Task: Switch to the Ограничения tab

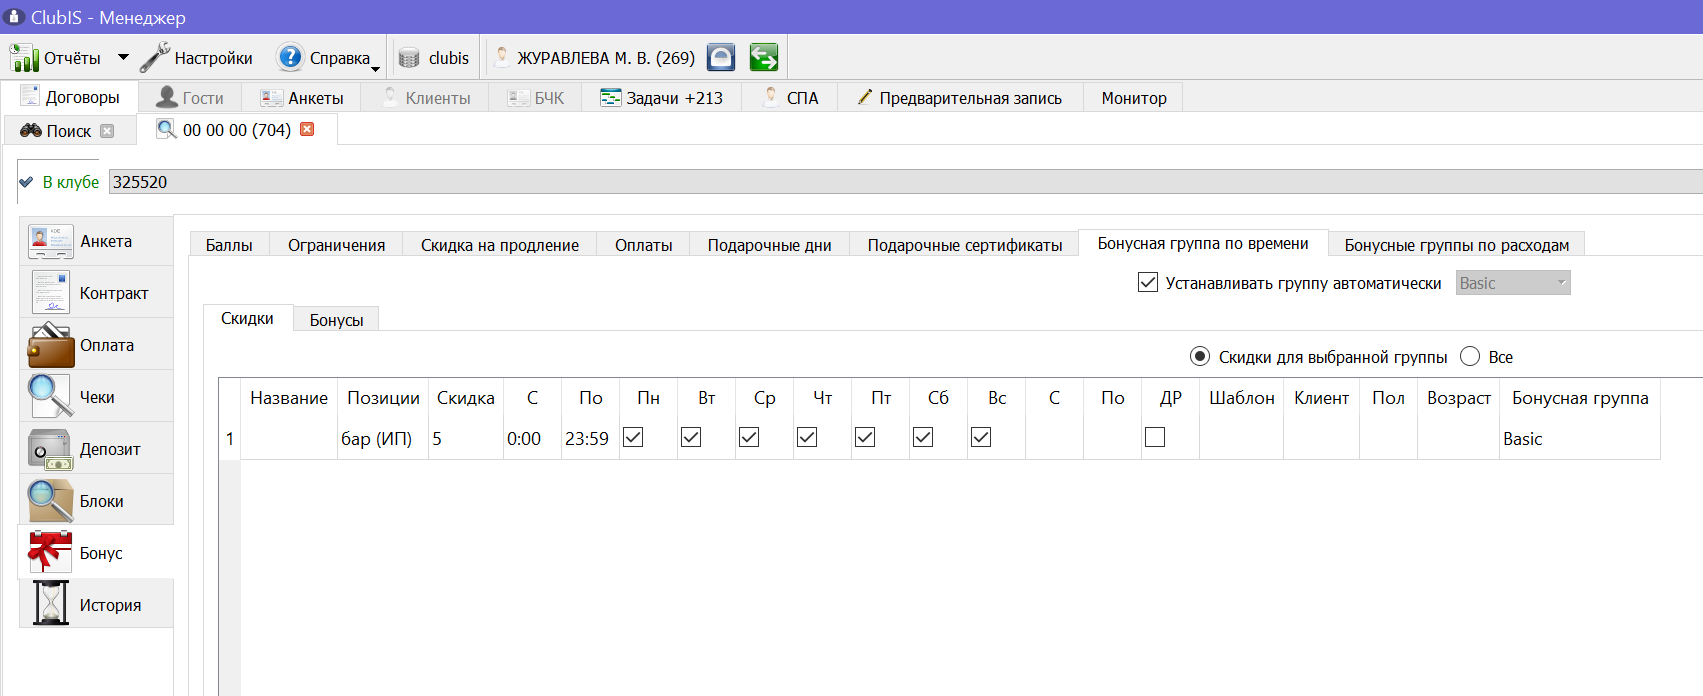Action: click(336, 245)
